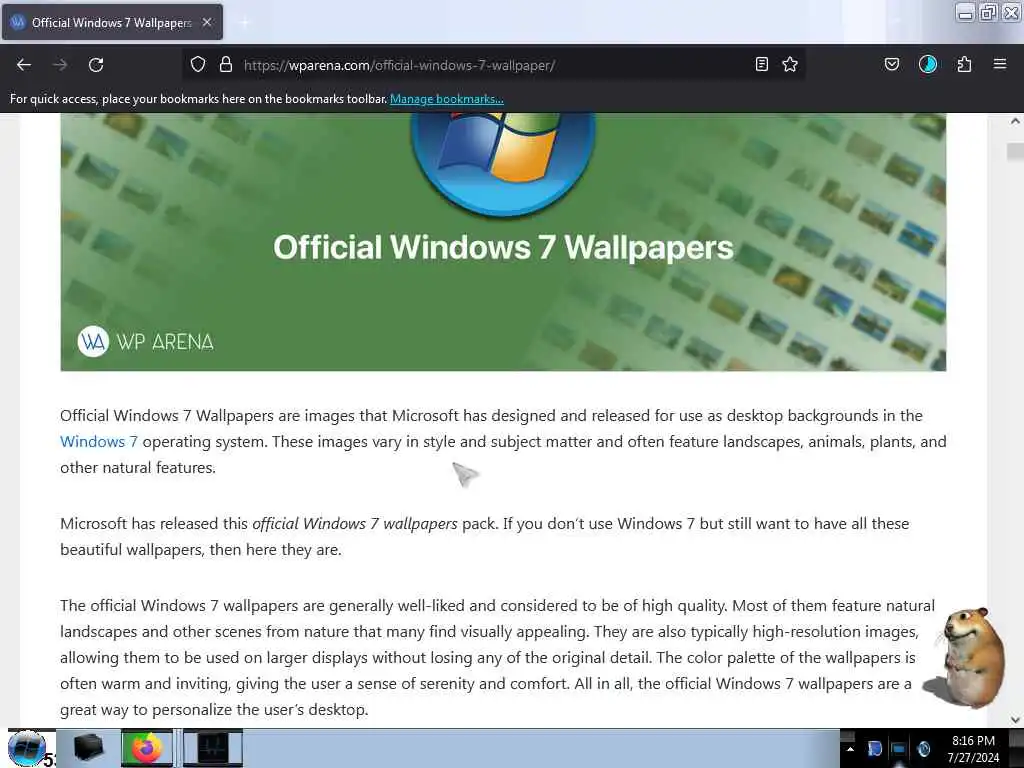Click the page scrollbar up arrow
Image resolution: width=1024 pixels, height=768 pixels.
[1015, 121]
